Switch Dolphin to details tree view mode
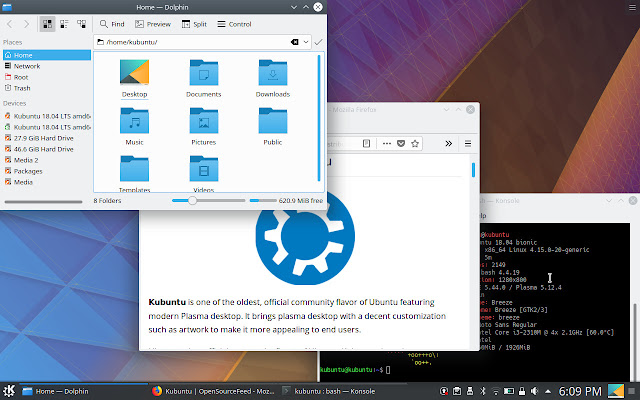Image resolution: width=640 pixels, height=400 pixels. [82, 24]
